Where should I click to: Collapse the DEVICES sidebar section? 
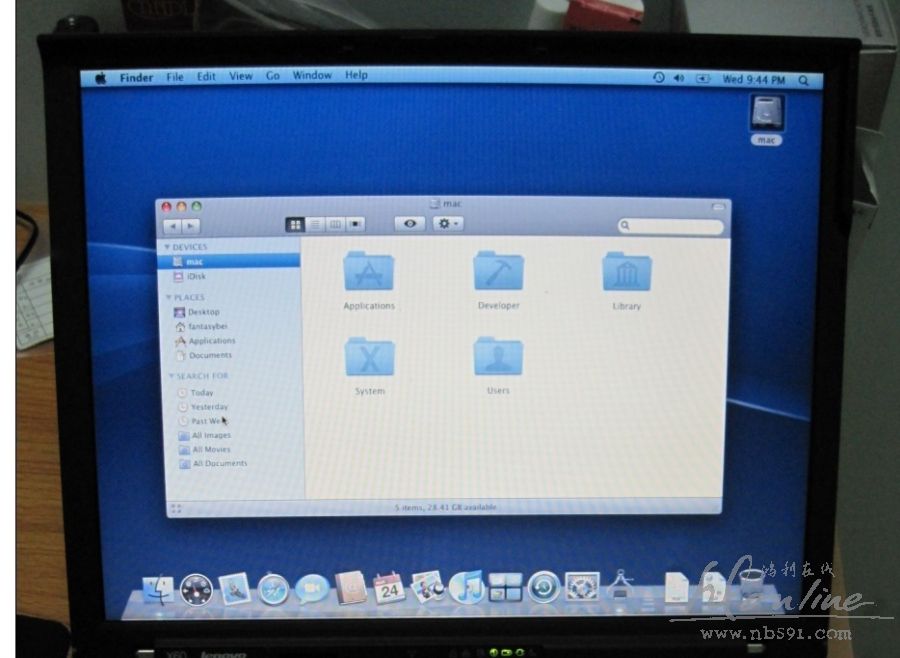tap(168, 247)
